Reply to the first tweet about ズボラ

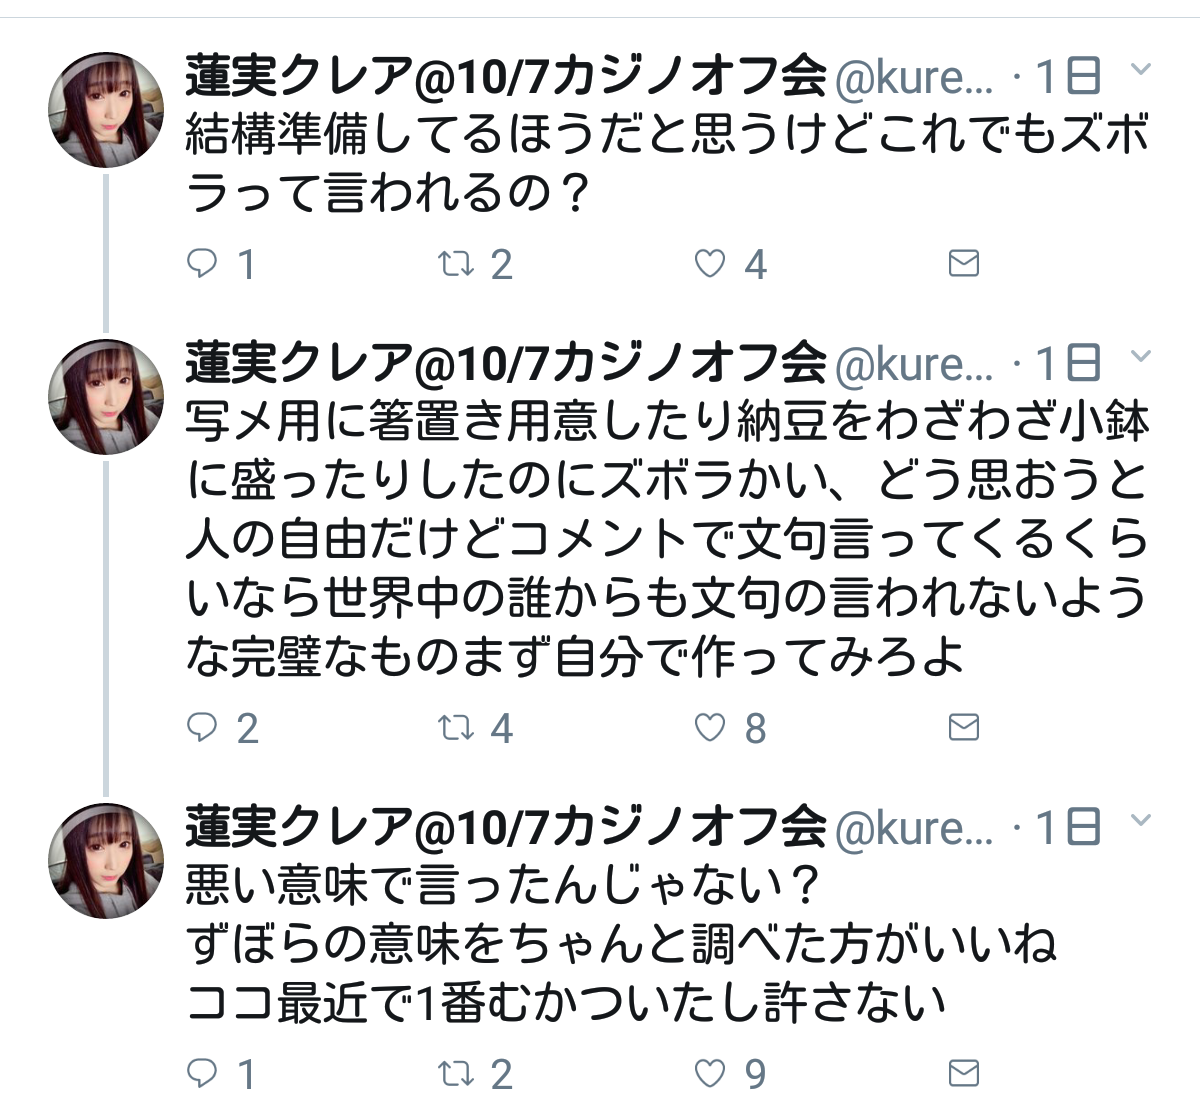click(x=203, y=264)
